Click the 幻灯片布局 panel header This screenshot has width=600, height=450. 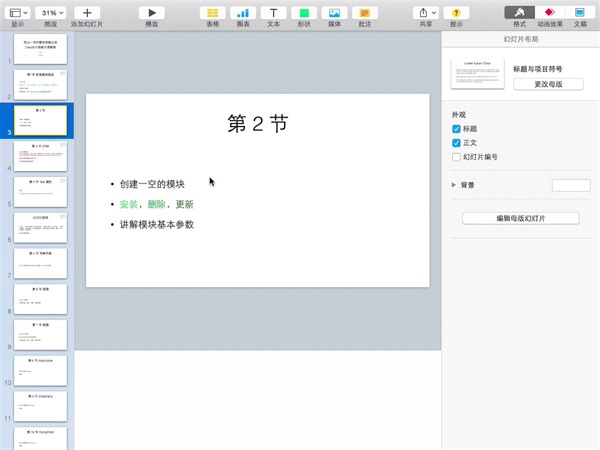click(521, 39)
